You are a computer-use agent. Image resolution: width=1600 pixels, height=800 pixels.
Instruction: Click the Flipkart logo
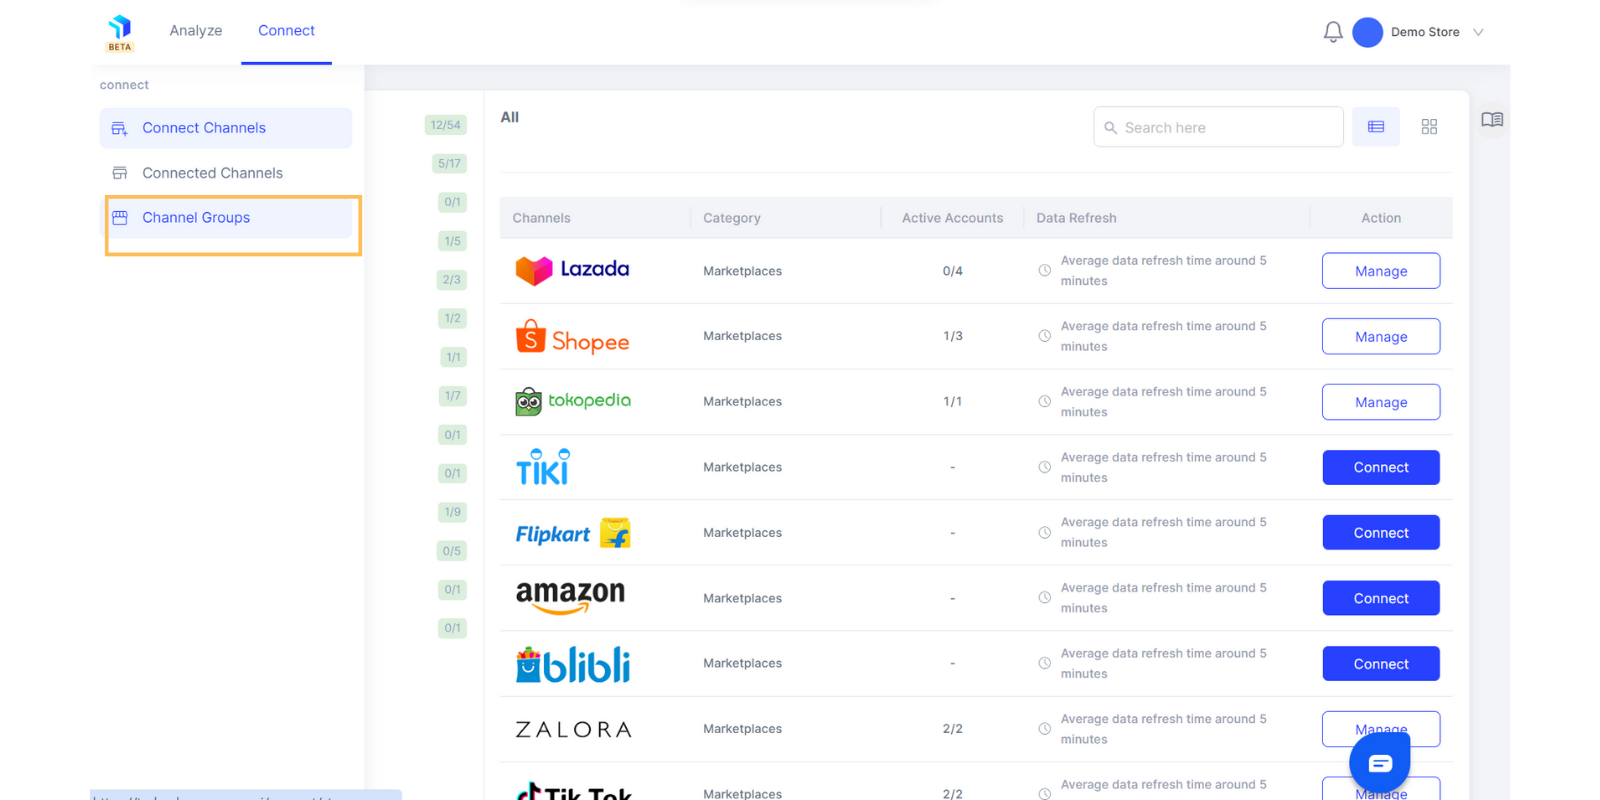click(x=573, y=533)
